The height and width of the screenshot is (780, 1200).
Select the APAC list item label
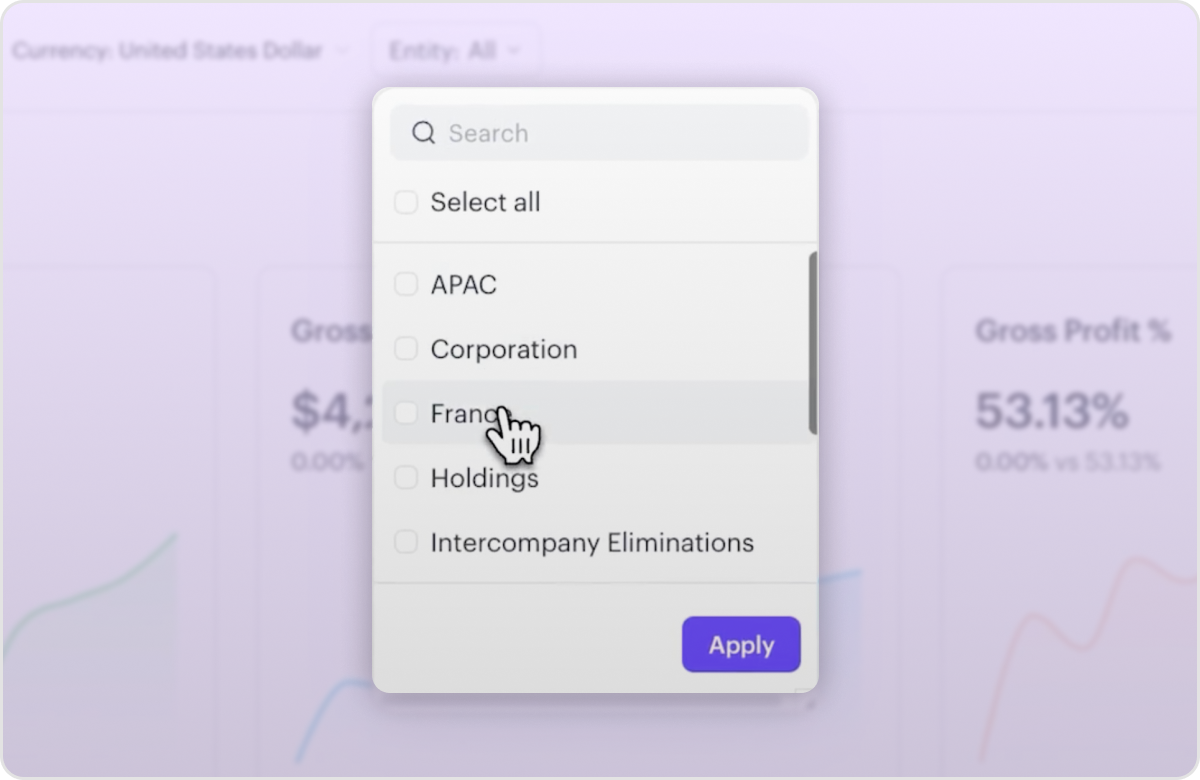[x=464, y=285]
